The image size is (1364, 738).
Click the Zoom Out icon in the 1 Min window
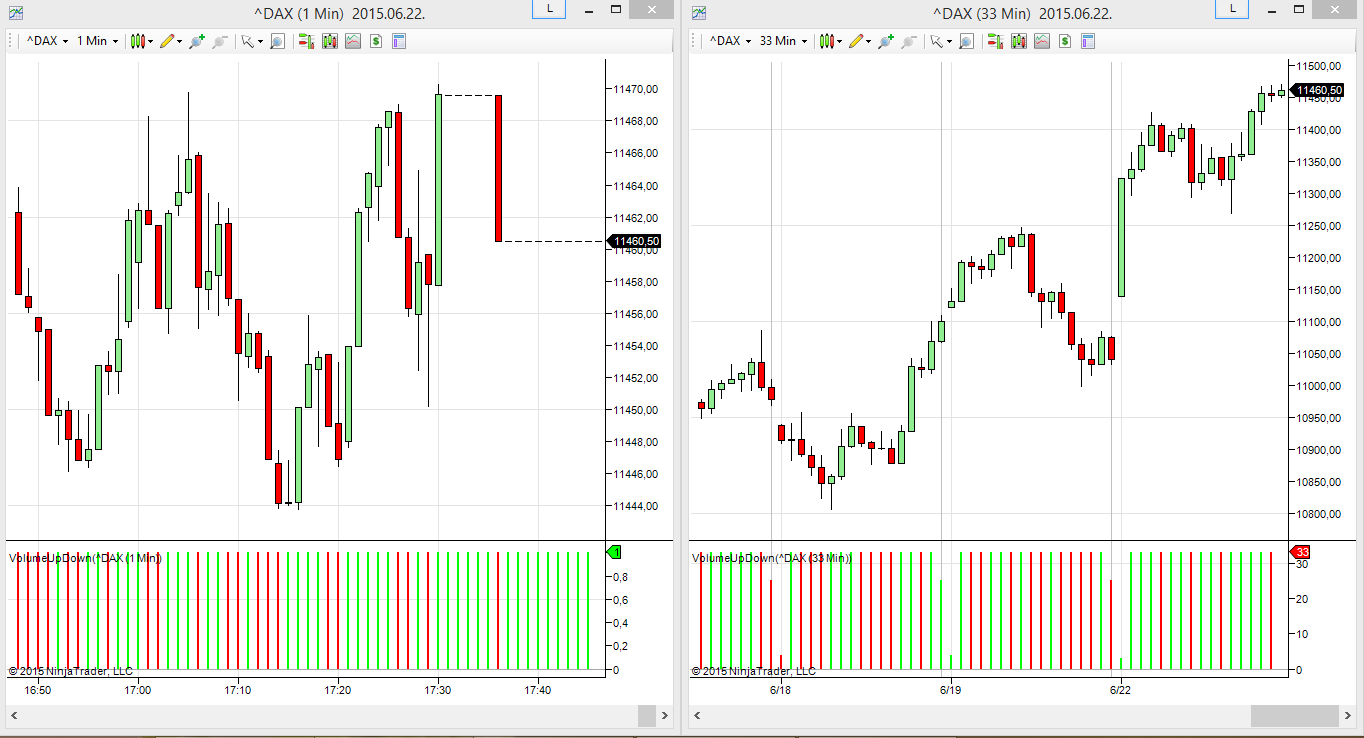click(220, 41)
